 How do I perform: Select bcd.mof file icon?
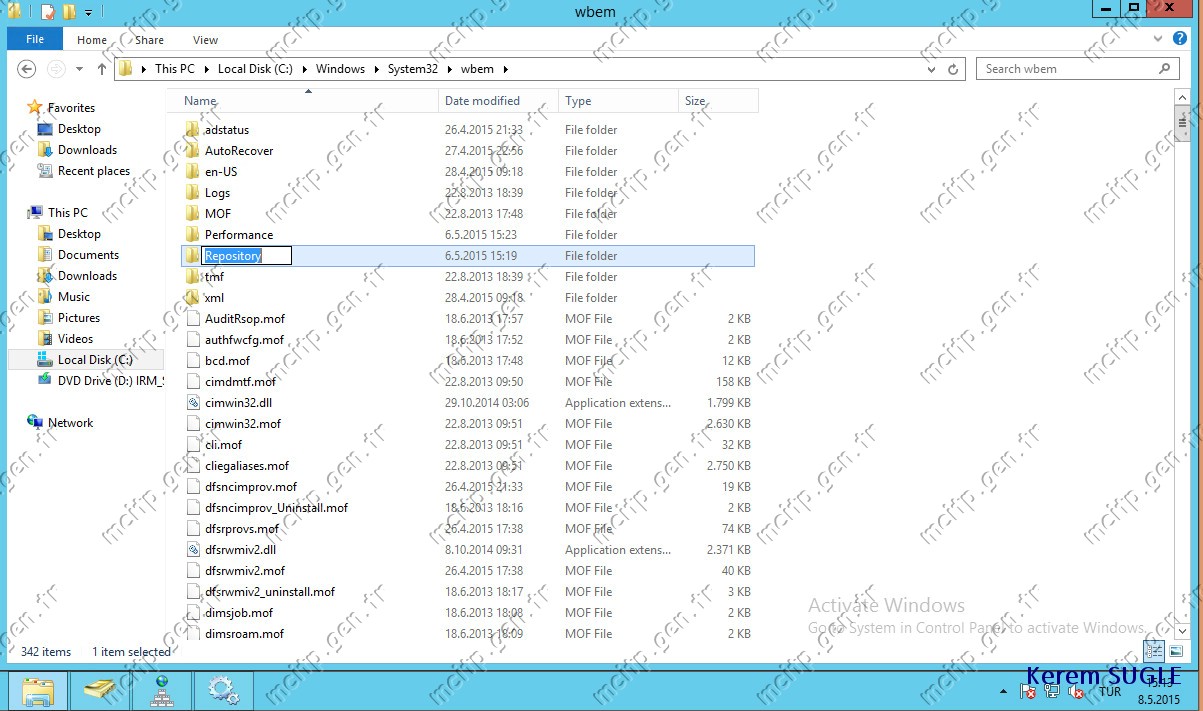point(193,361)
